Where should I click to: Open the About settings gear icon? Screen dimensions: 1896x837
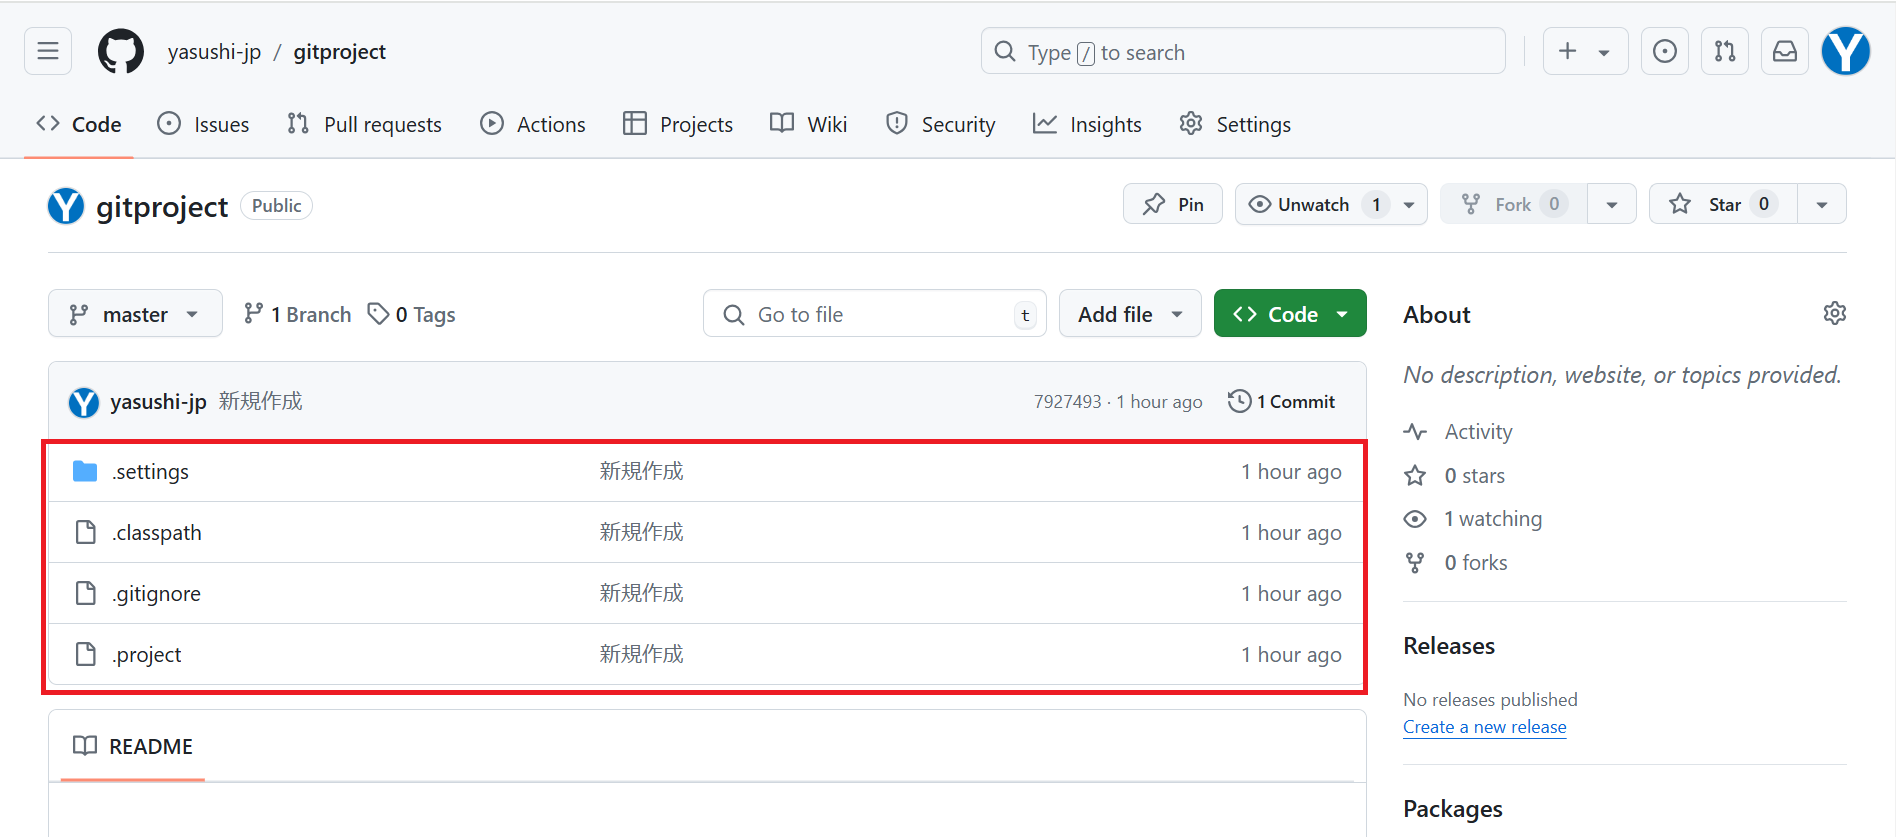click(1835, 313)
